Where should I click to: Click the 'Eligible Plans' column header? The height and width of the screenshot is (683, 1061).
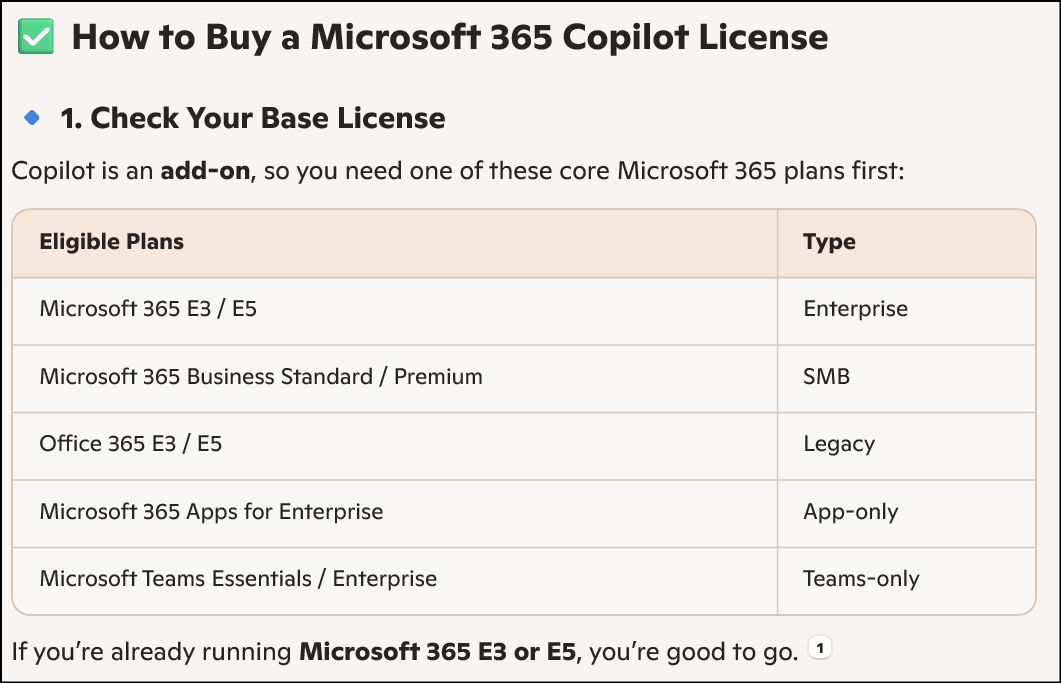pos(112,242)
